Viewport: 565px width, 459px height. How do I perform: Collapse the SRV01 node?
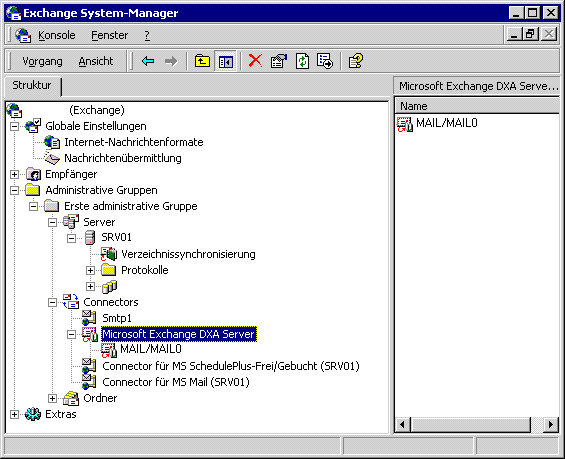[72, 238]
